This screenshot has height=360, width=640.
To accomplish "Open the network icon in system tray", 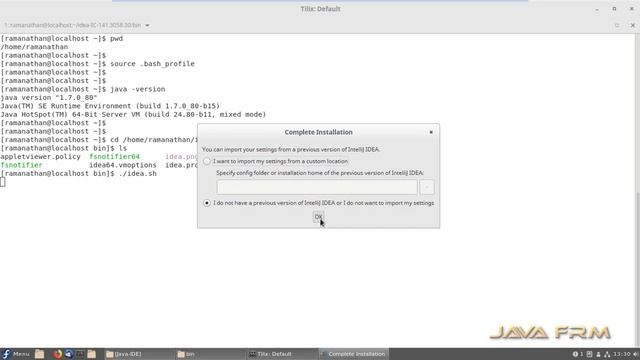I will tap(607, 354).
